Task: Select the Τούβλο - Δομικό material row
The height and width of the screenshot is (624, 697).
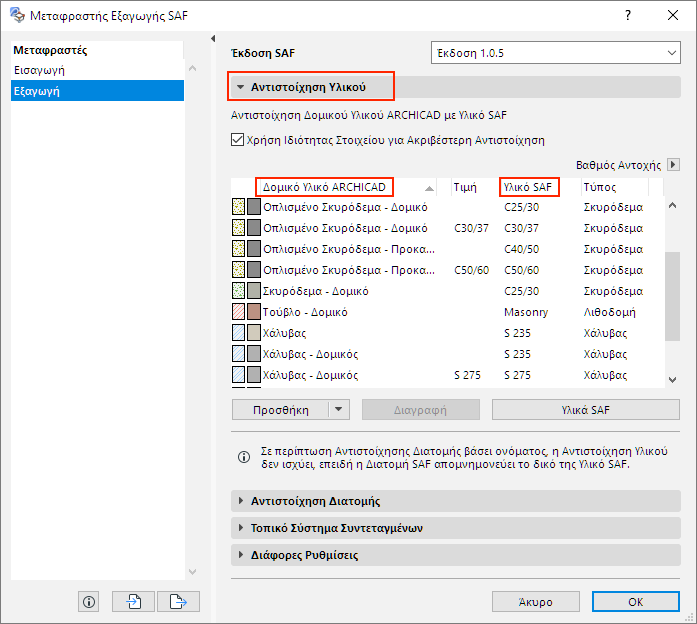Action: click(447, 312)
